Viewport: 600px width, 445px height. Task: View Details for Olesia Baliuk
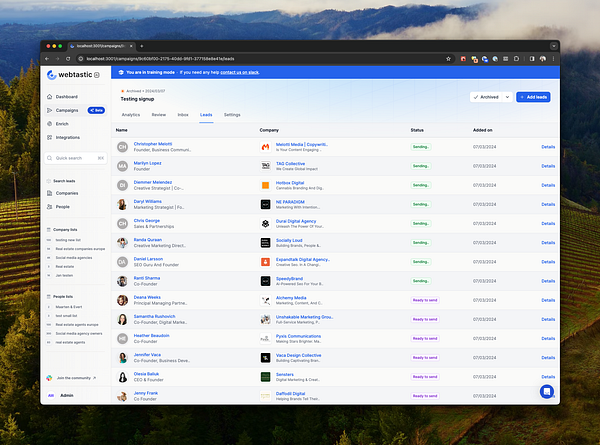[x=548, y=377]
